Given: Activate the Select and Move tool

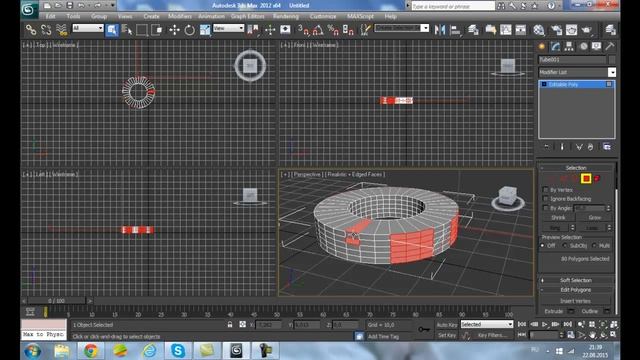Looking at the screenshot, I should [x=174, y=30].
